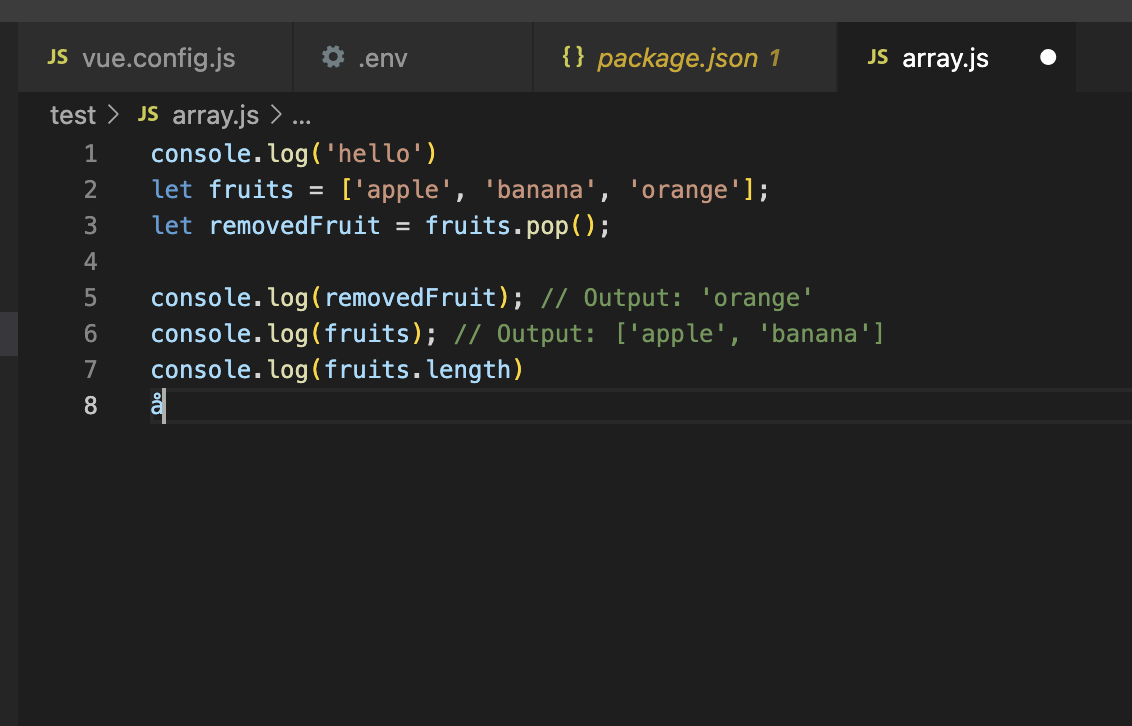Image resolution: width=1132 pixels, height=726 pixels.
Task: Click the JS icon on vue.config.js tab
Action: (58, 57)
